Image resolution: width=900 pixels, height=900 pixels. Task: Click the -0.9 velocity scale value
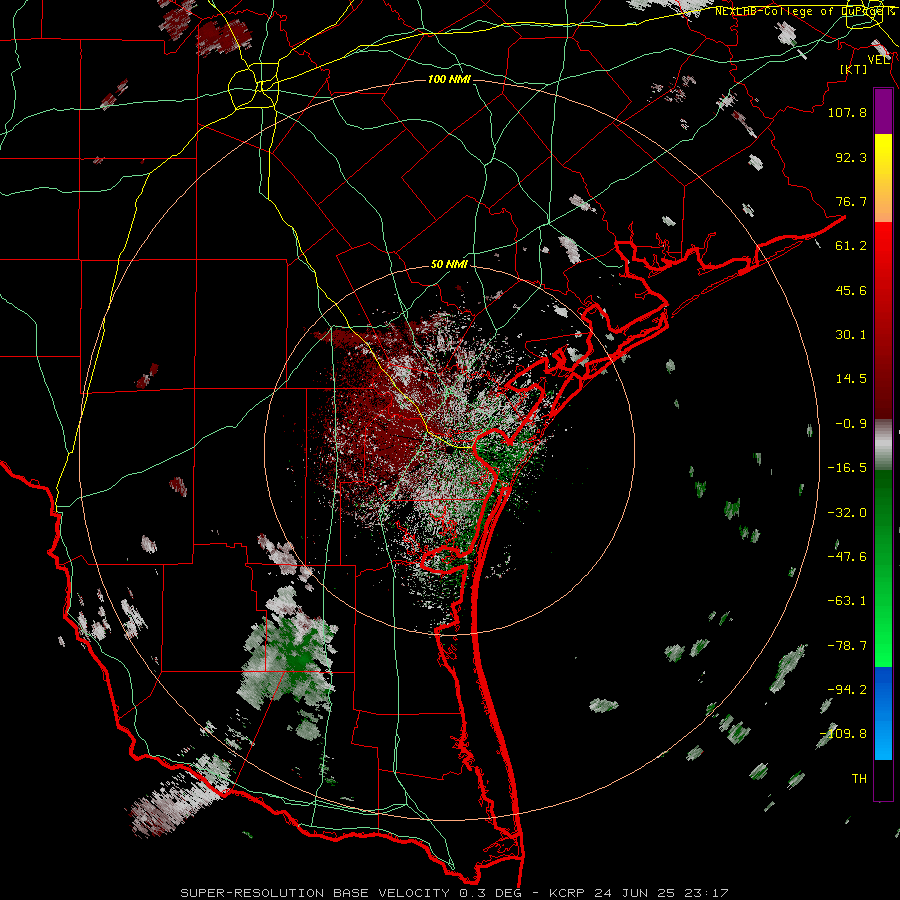click(851, 424)
